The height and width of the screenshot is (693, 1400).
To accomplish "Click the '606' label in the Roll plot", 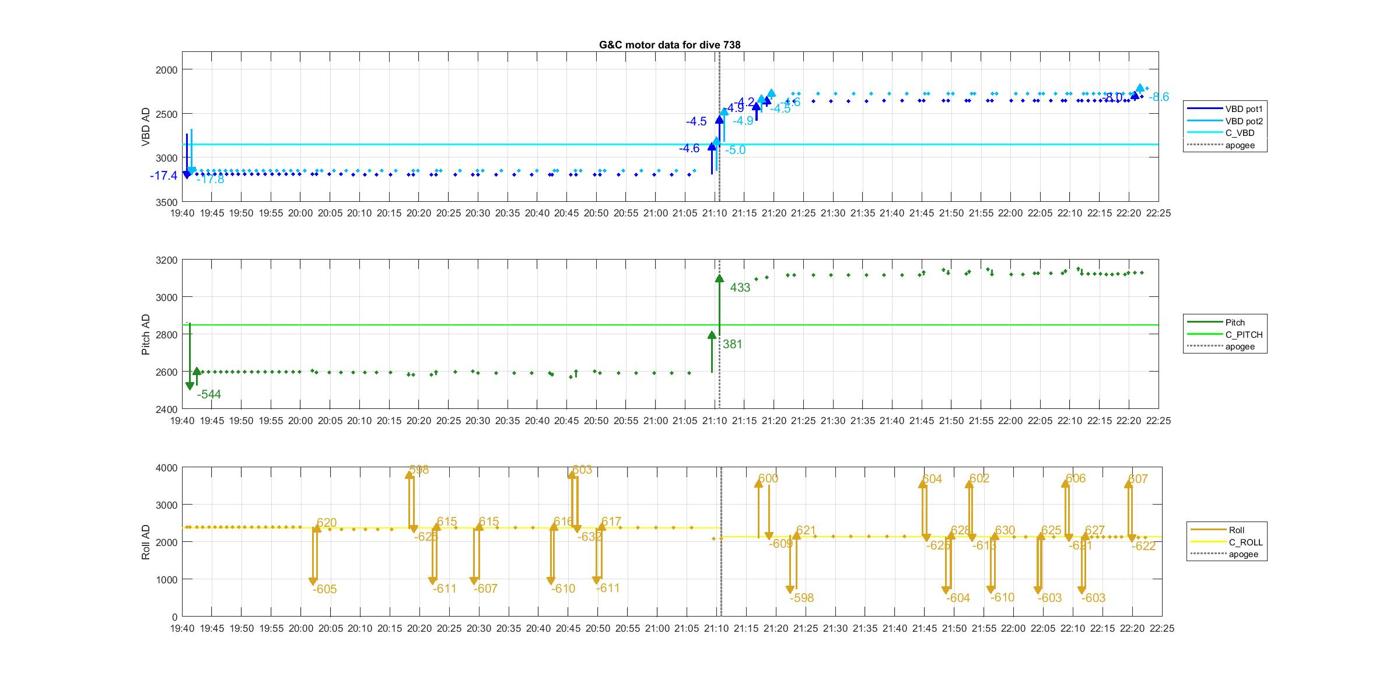I will coord(1076,479).
